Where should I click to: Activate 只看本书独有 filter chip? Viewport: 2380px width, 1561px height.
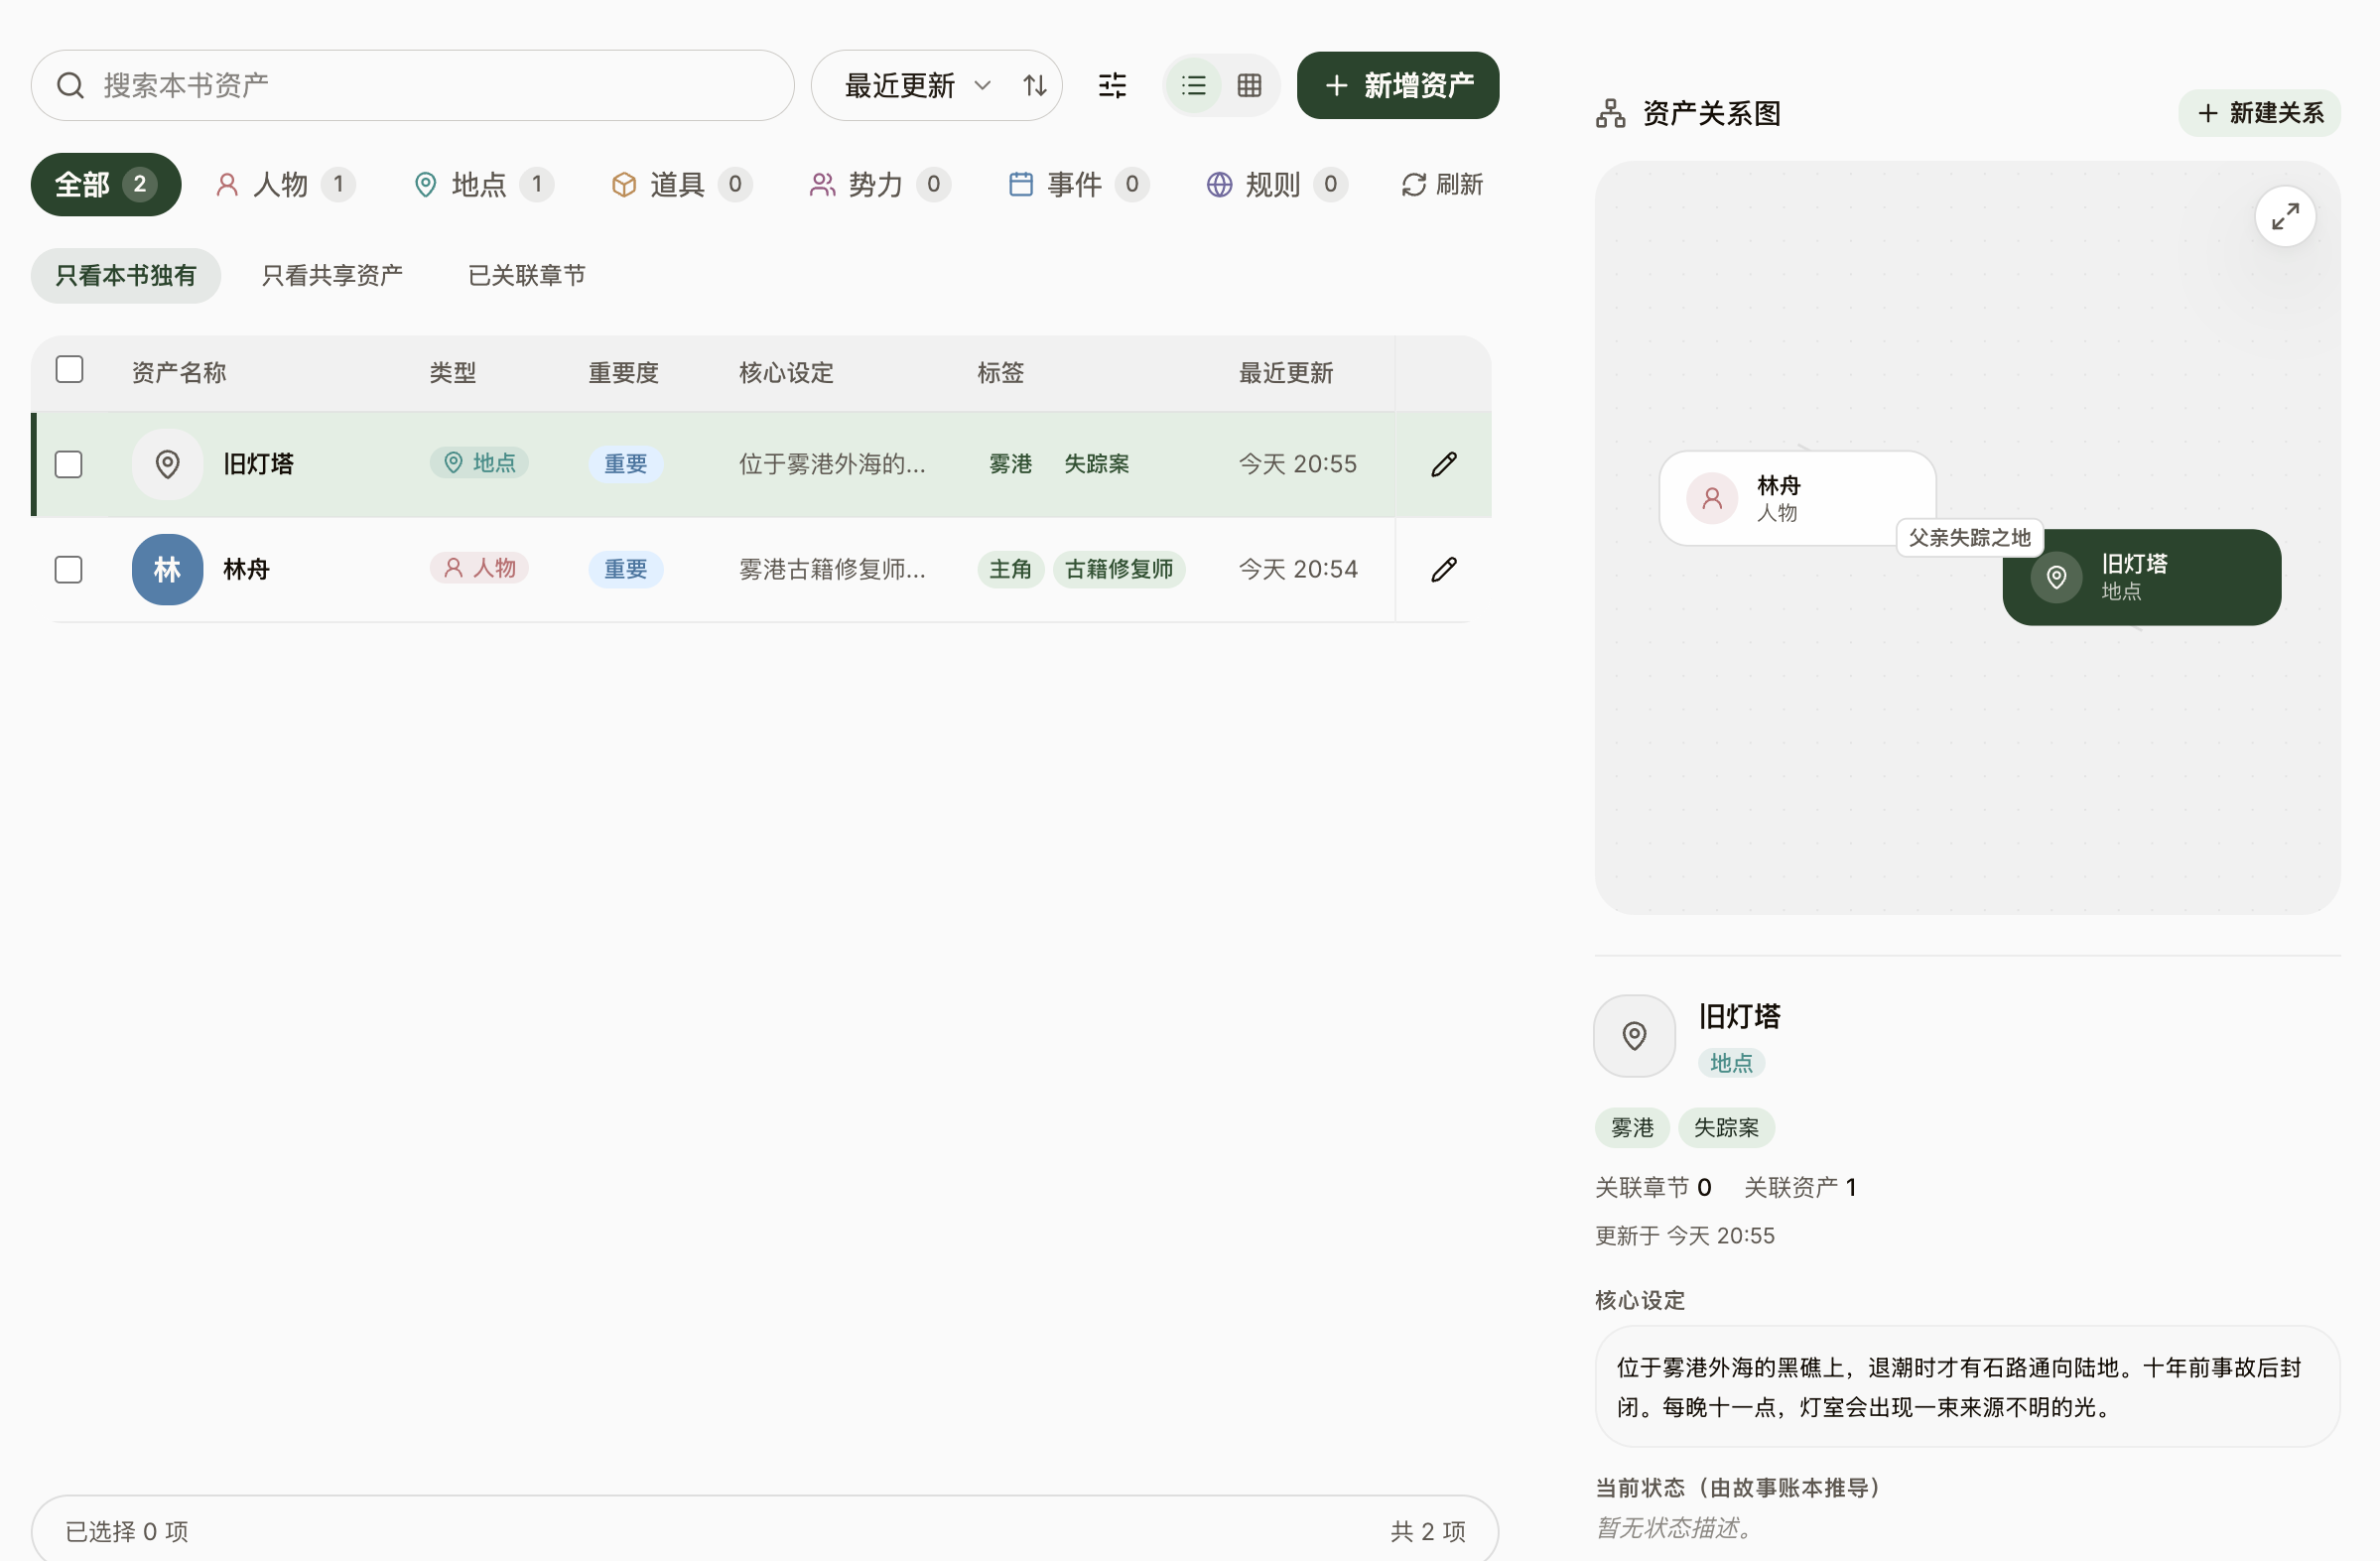(126, 276)
